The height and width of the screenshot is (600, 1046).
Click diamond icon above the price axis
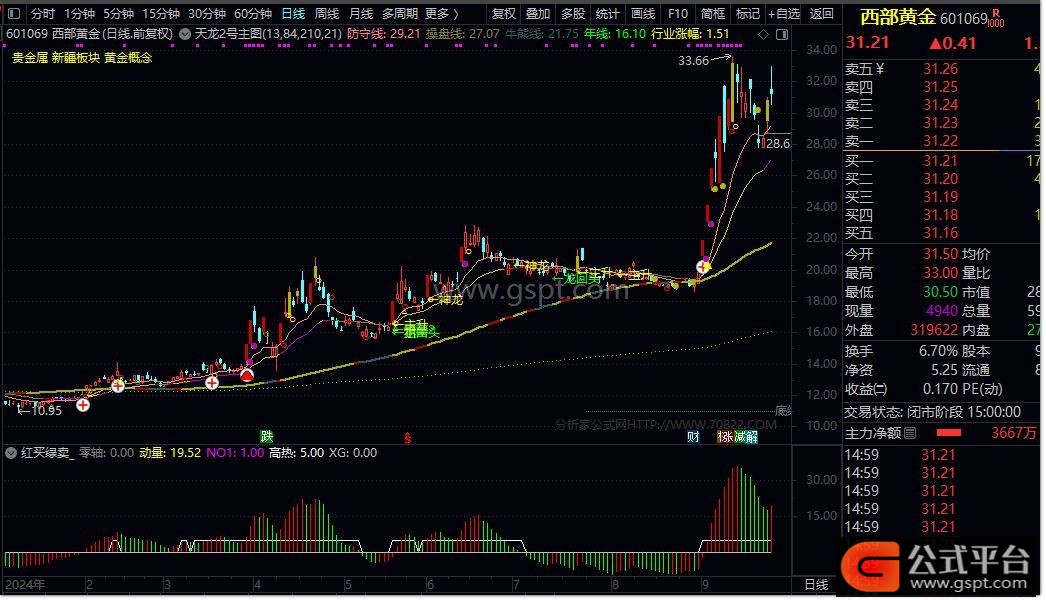[x=764, y=34]
